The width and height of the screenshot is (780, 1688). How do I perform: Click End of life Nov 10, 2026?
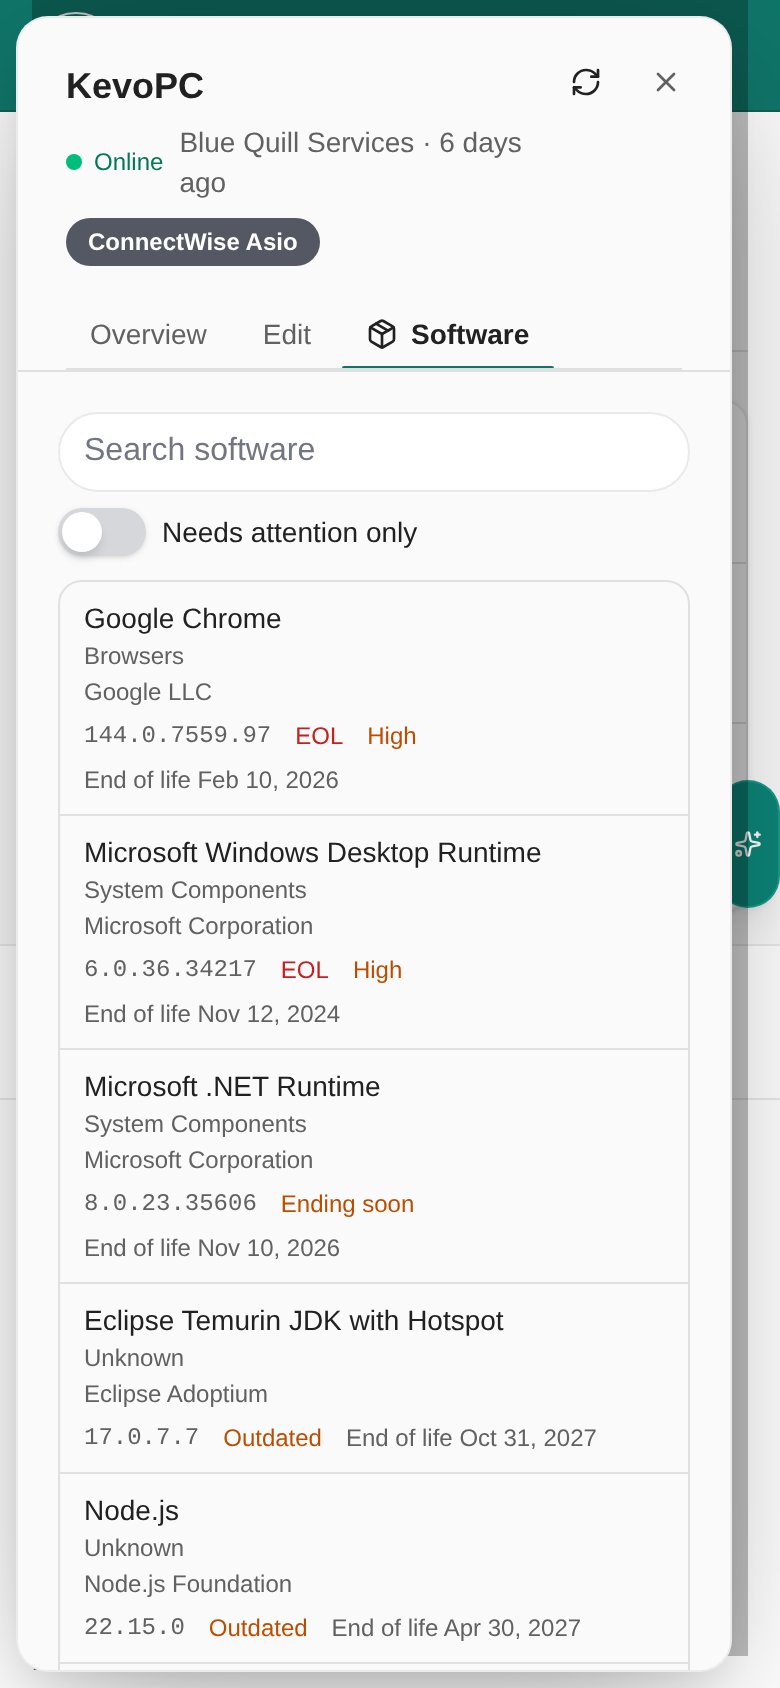212,1248
